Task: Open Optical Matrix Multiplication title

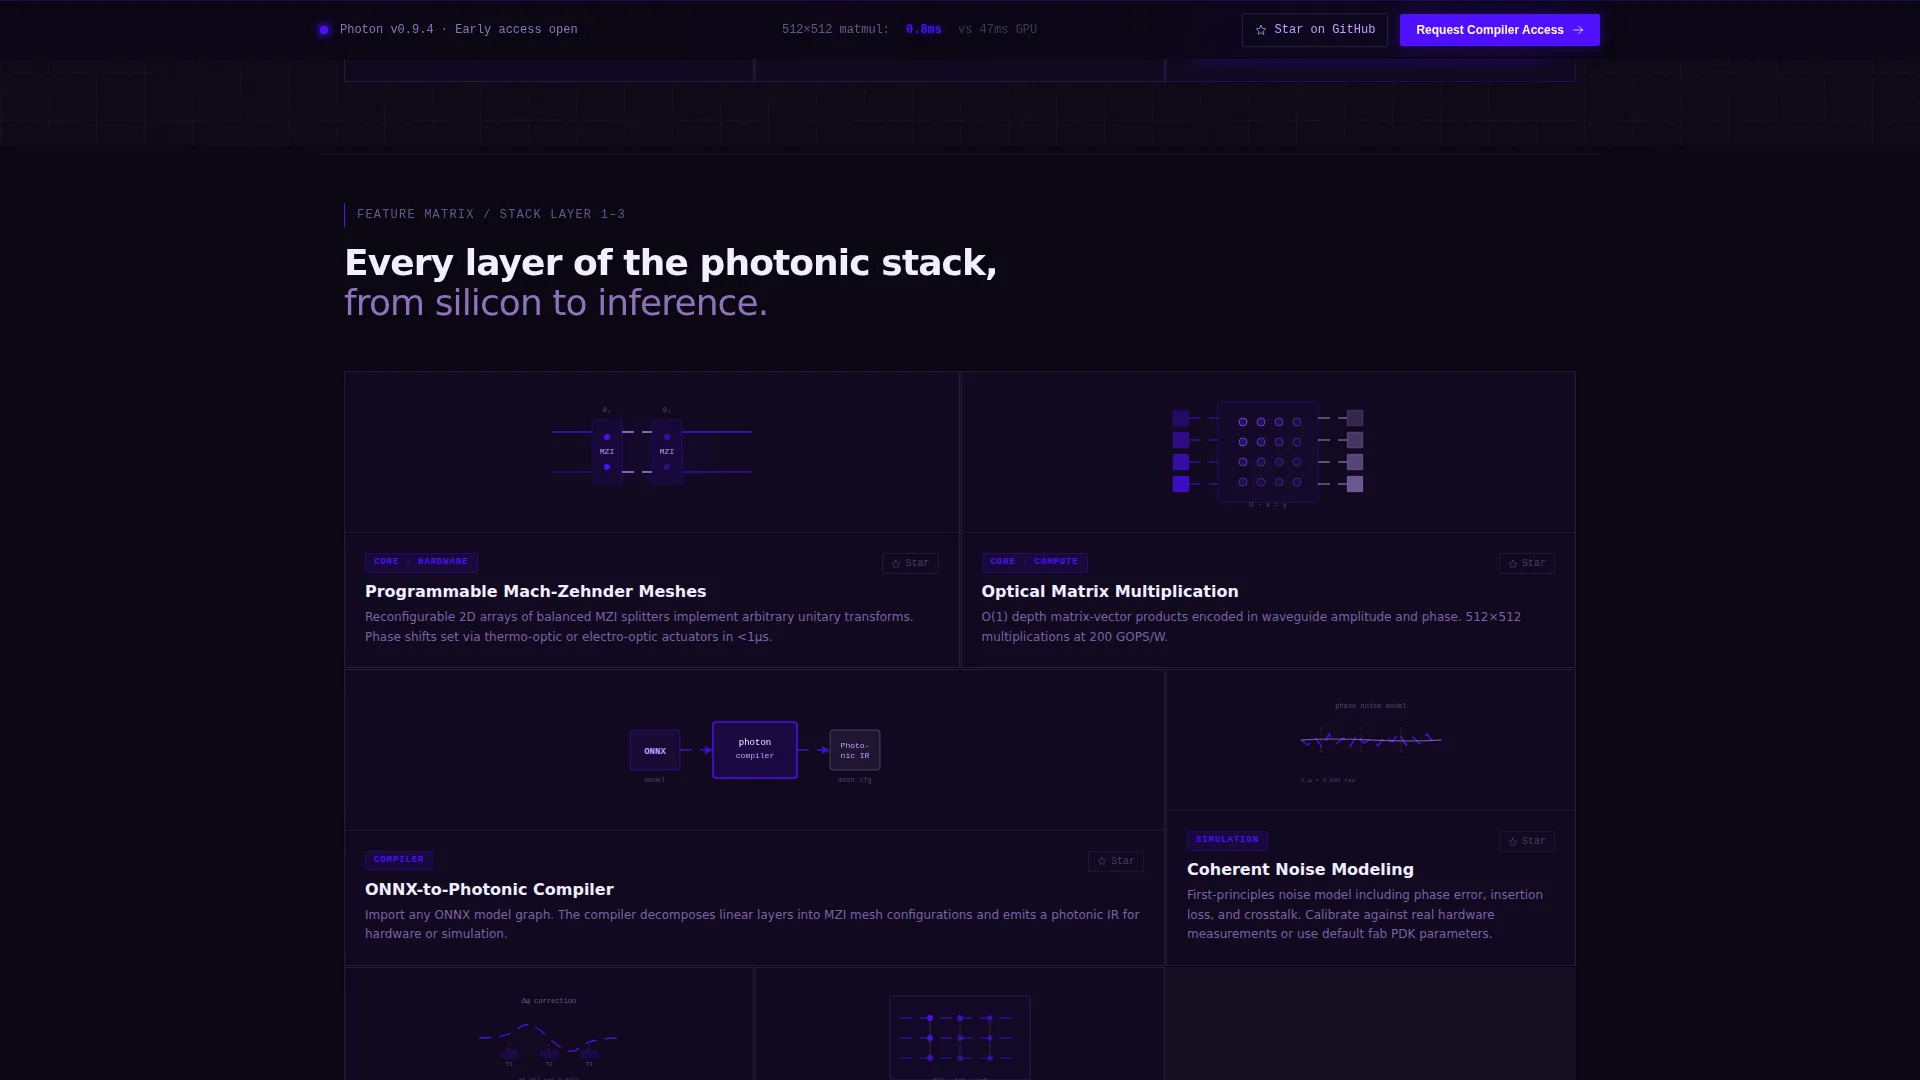Action: [x=1109, y=591]
